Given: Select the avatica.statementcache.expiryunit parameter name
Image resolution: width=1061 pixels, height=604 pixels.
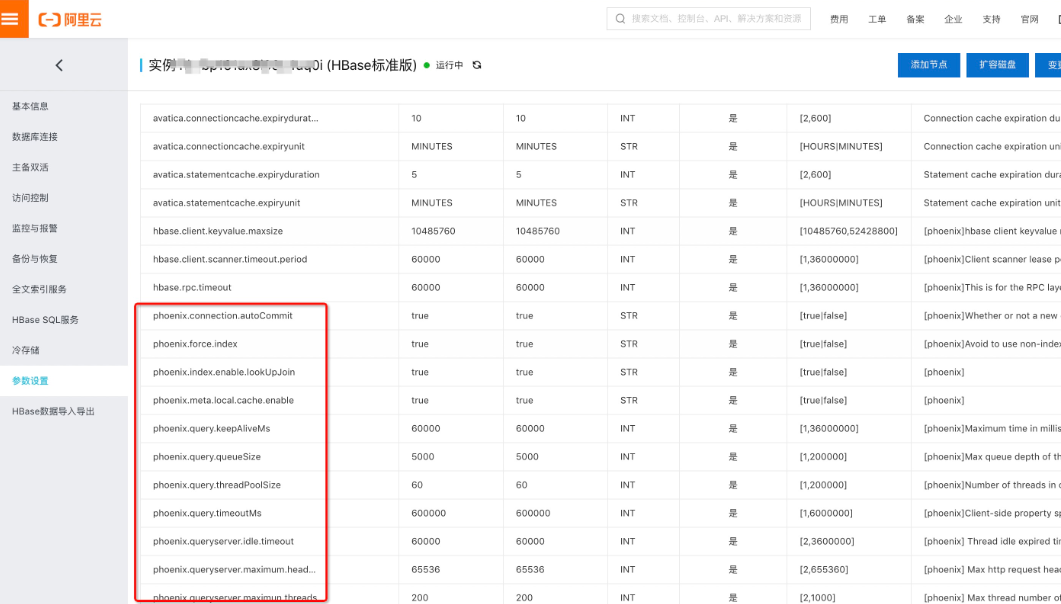Looking at the screenshot, I should (227, 203).
